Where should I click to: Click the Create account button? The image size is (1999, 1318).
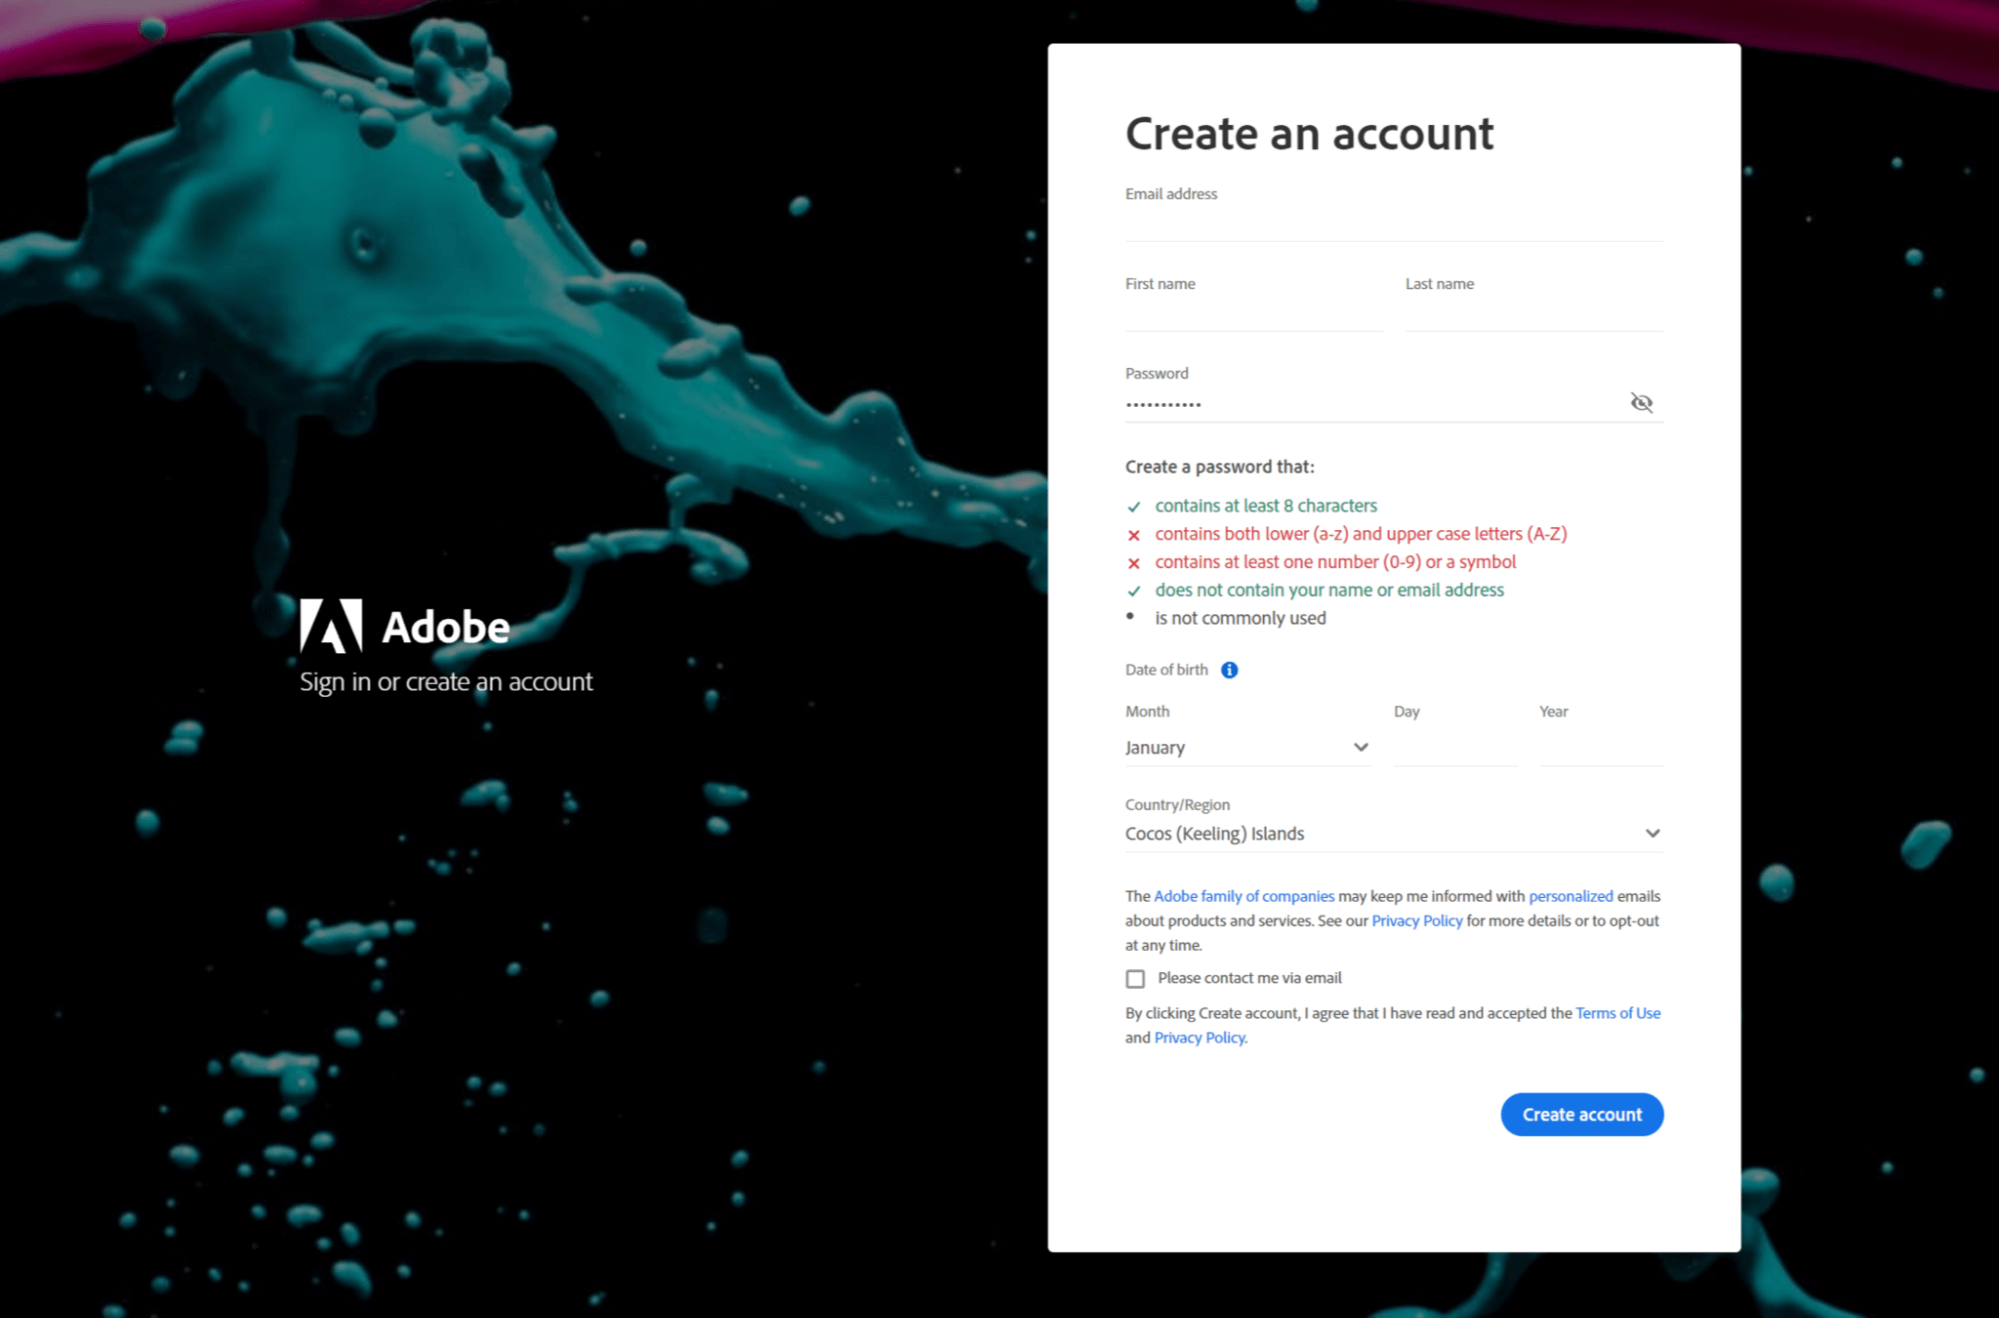click(x=1581, y=1114)
